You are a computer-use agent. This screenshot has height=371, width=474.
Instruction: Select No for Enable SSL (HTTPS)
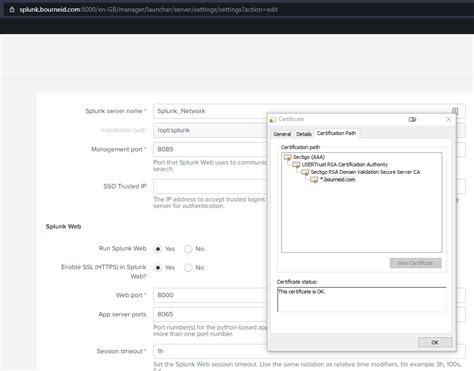(188, 268)
